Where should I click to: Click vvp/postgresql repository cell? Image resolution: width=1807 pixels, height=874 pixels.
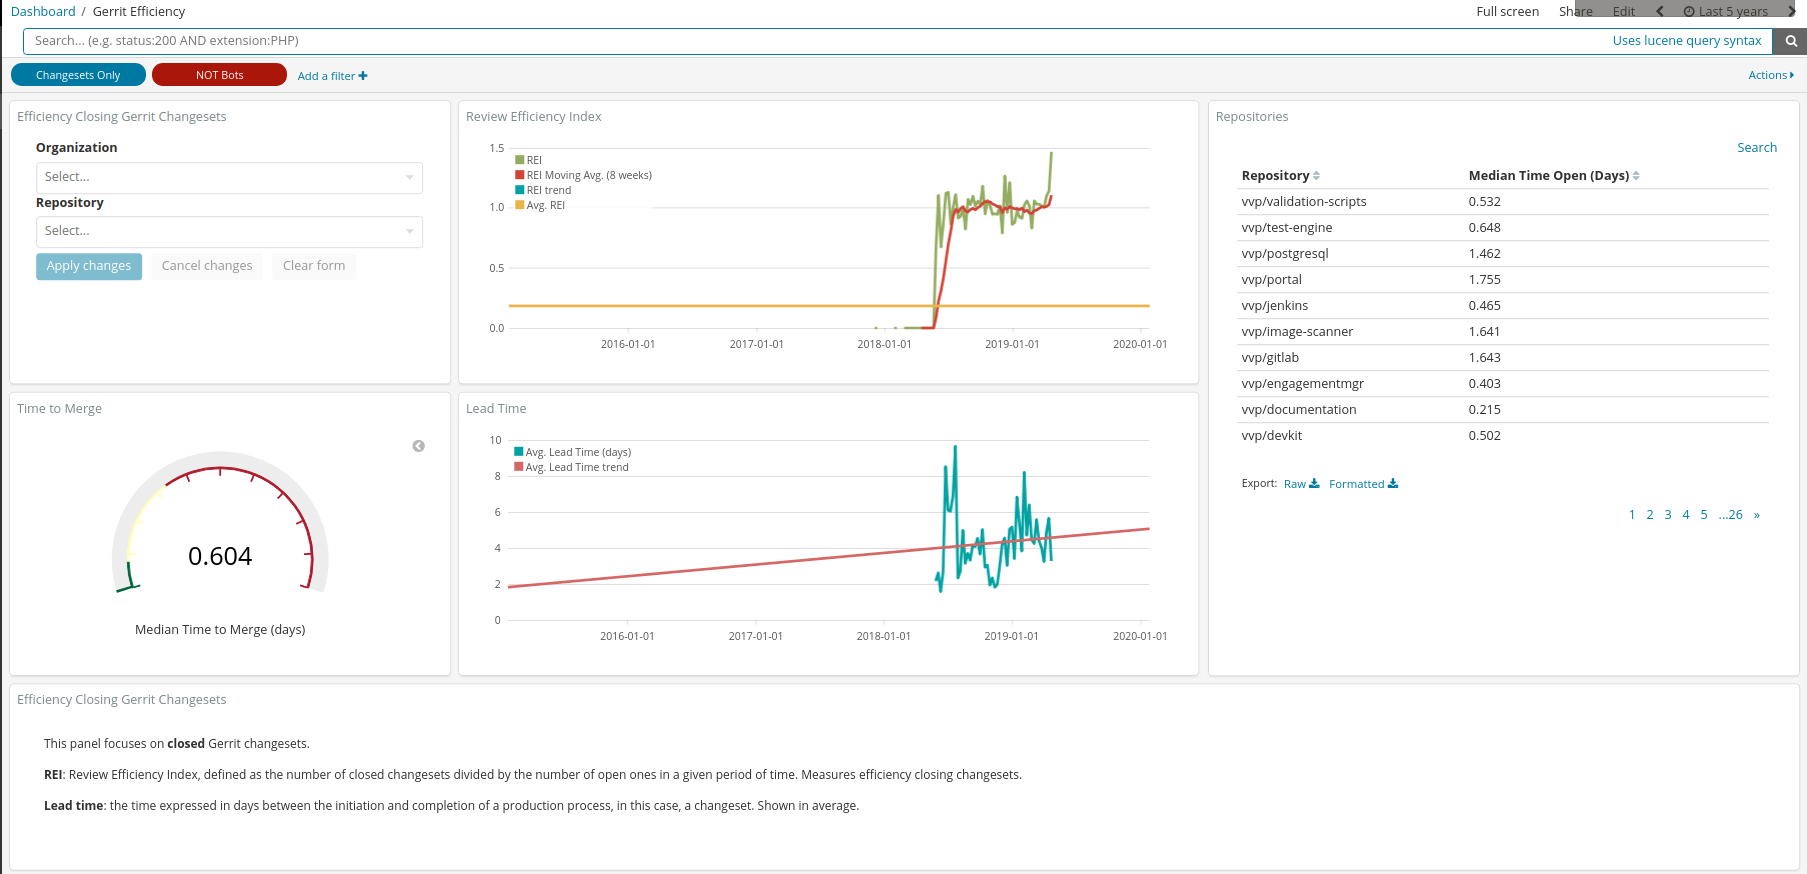[1285, 254]
